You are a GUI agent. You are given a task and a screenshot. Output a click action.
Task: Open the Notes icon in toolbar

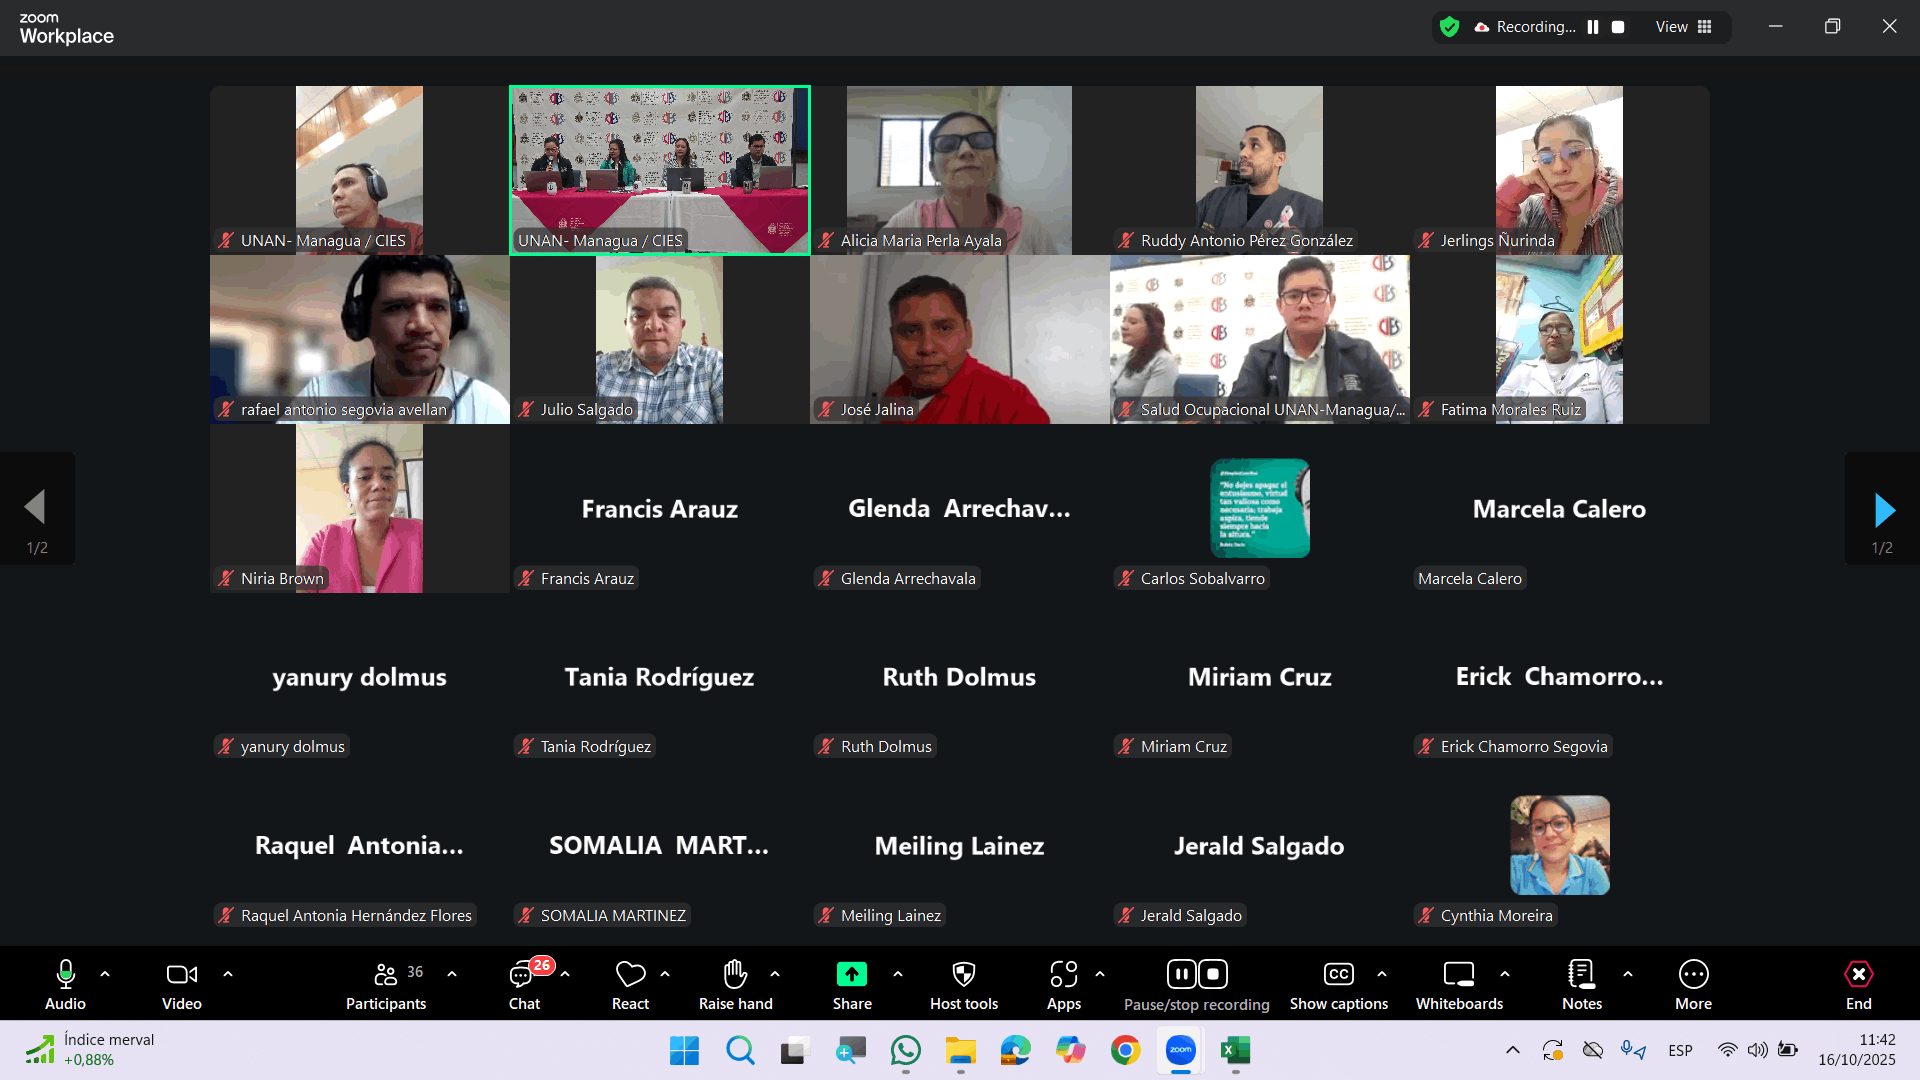(1581, 974)
